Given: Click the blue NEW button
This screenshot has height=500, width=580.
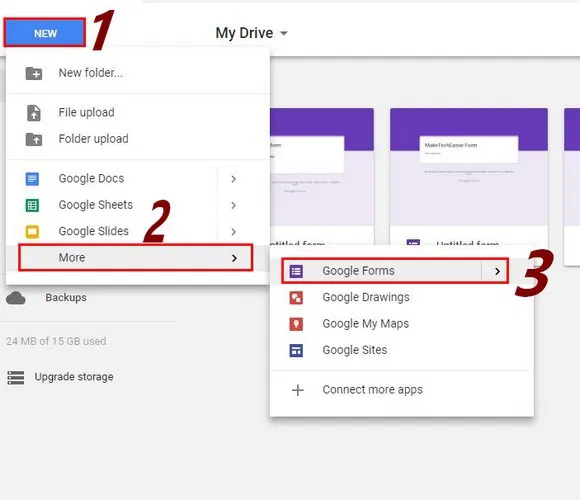Looking at the screenshot, I should 45,33.
